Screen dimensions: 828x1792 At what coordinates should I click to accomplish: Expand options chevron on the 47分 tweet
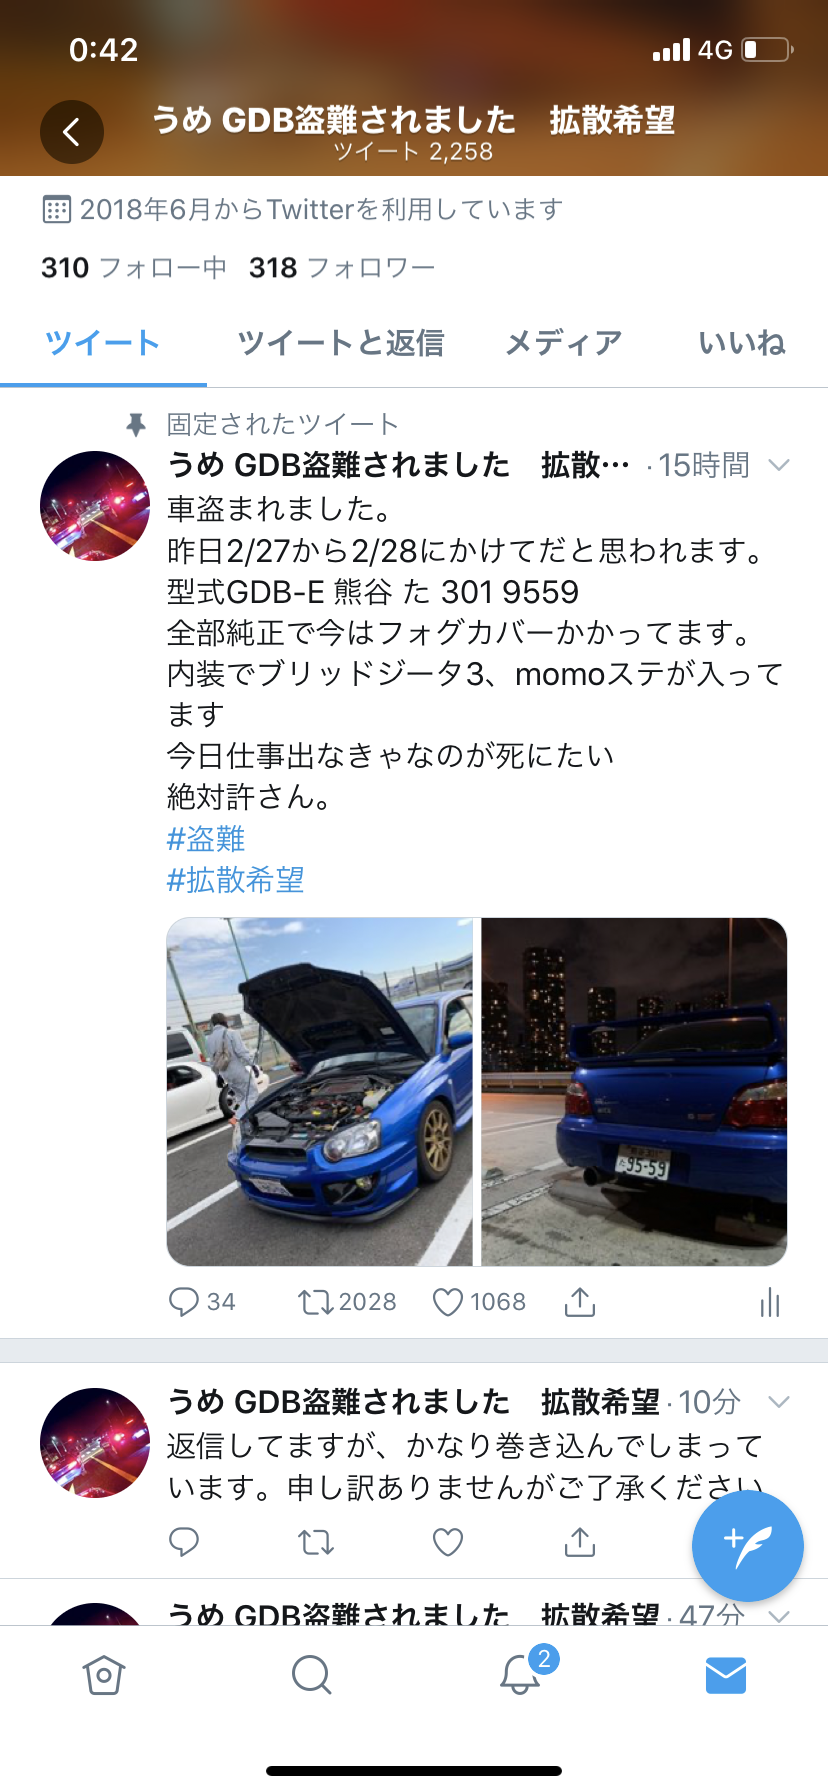(x=779, y=1615)
